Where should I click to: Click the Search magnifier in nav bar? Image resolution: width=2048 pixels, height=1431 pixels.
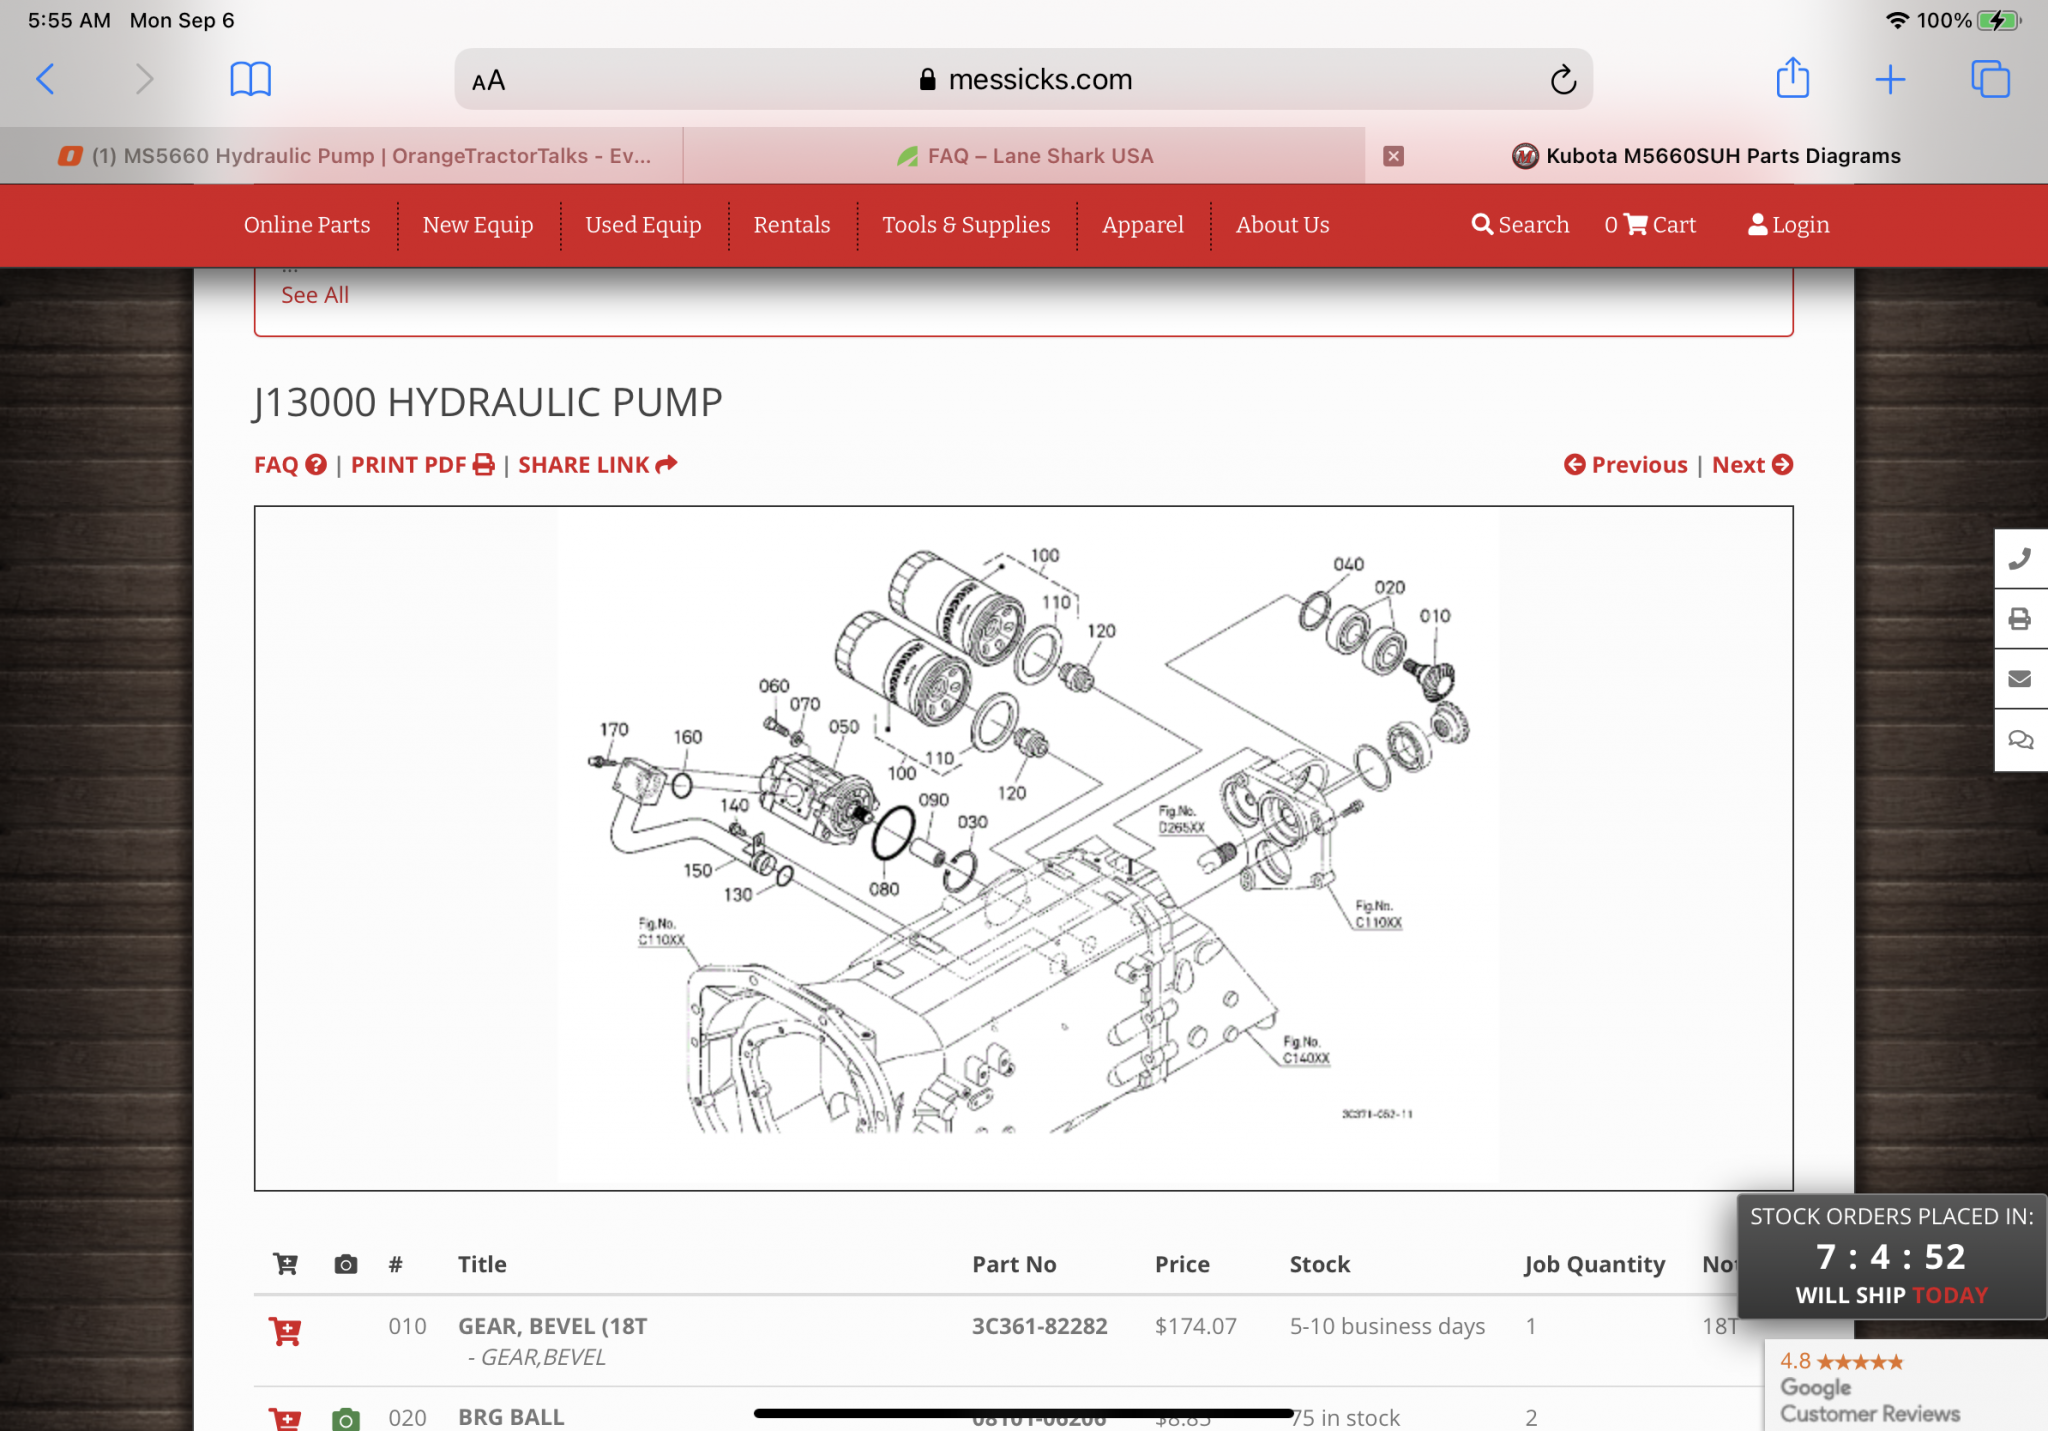coord(1520,225)
